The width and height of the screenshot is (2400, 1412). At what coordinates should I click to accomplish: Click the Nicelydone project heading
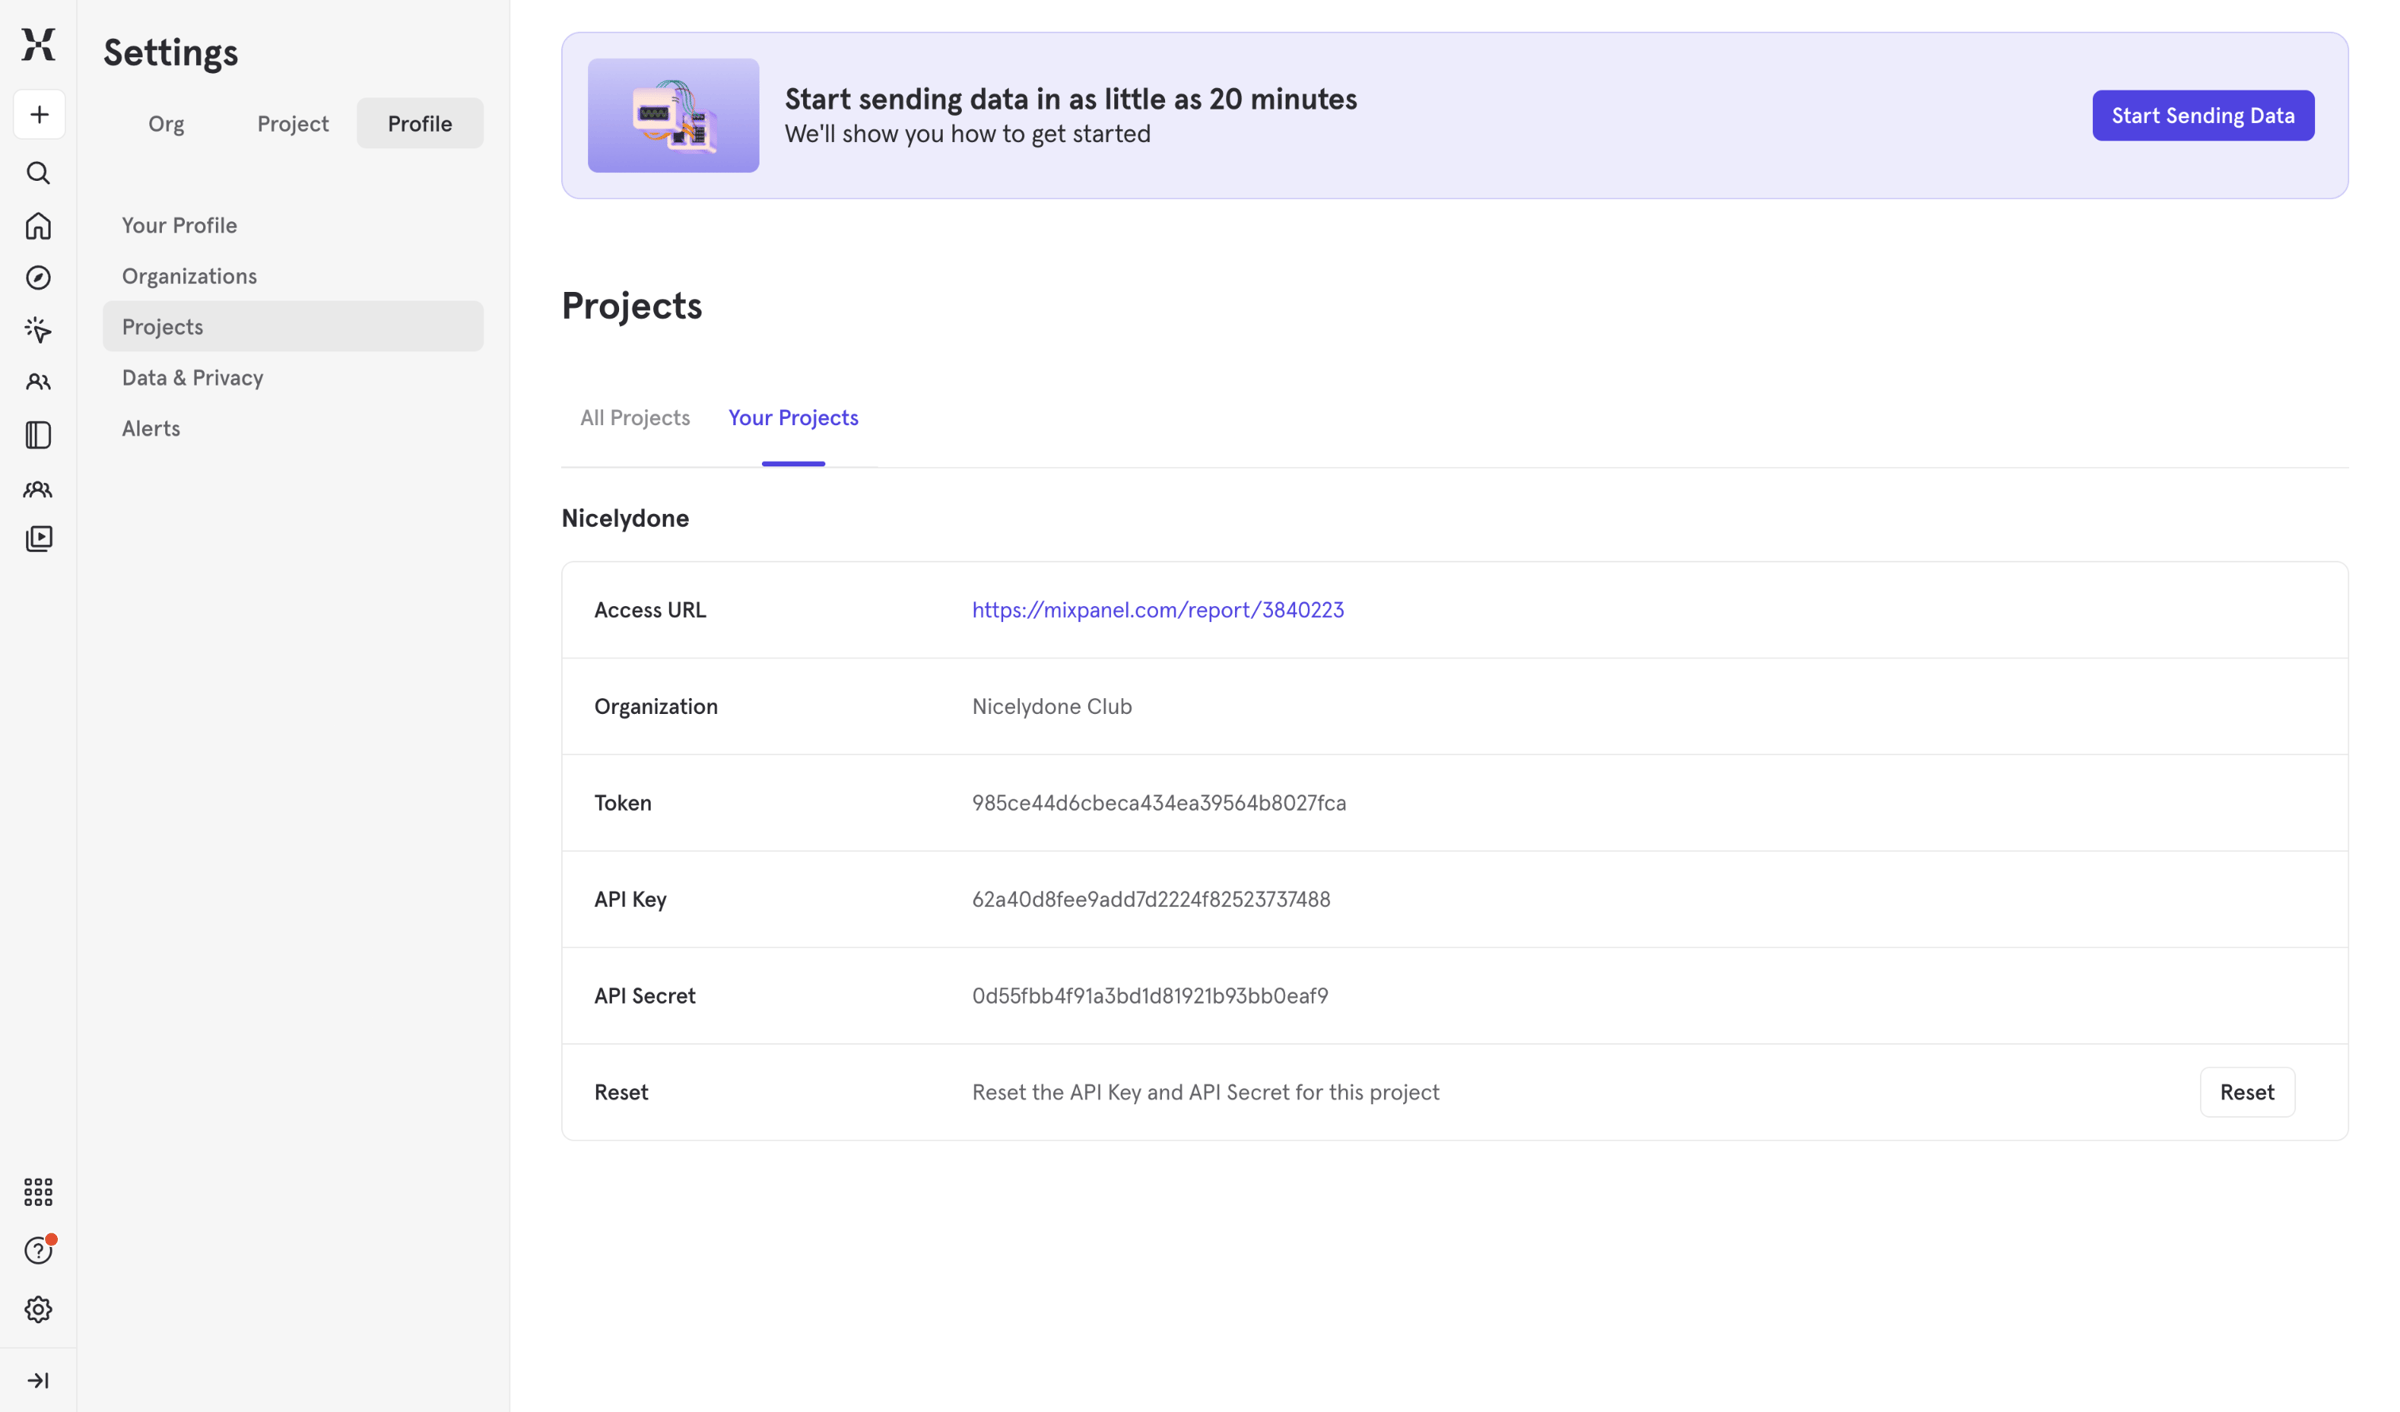625,518
